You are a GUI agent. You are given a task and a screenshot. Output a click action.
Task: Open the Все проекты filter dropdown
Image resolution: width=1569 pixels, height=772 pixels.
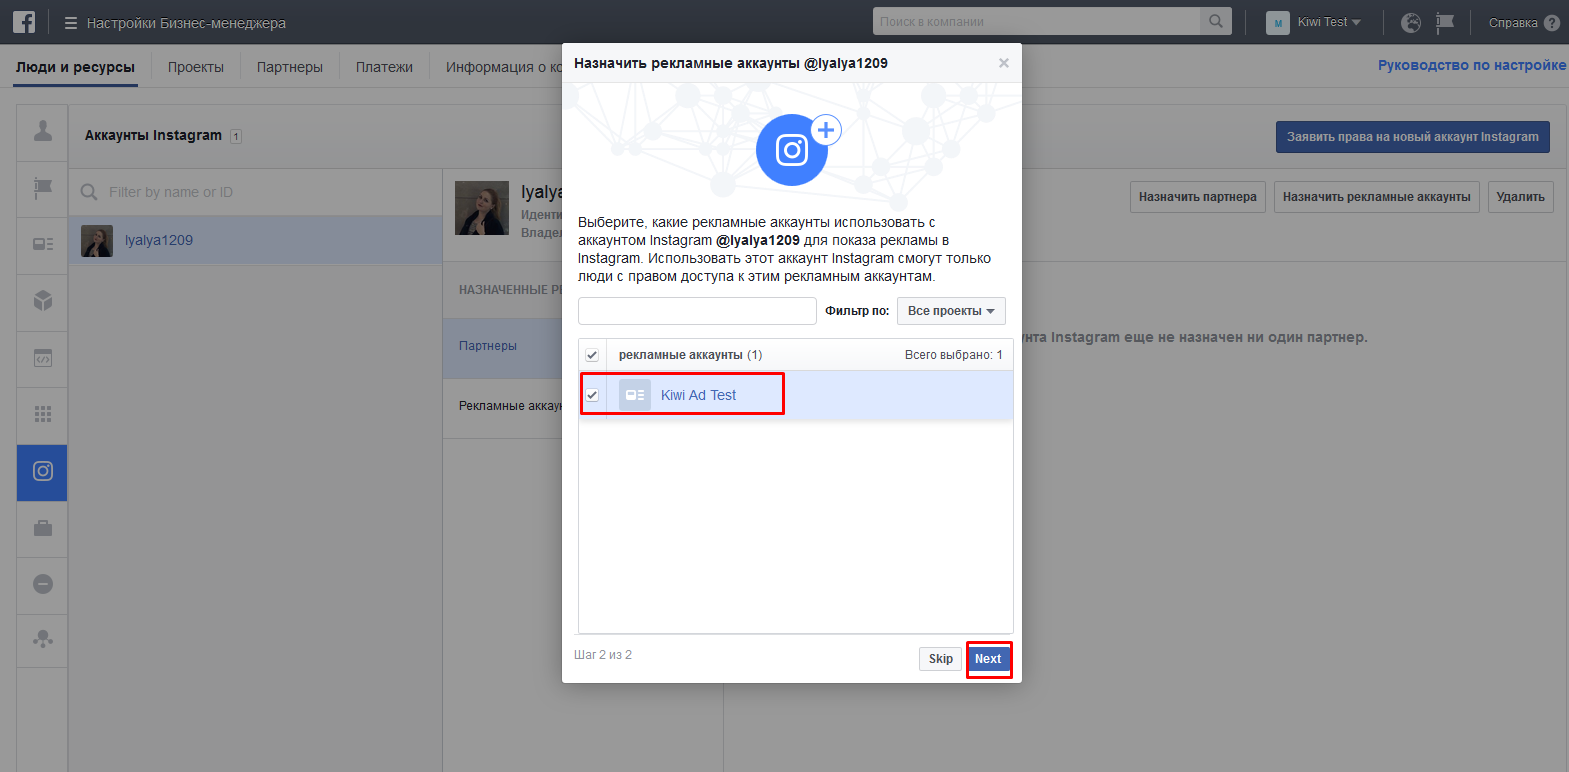point(951,311)
